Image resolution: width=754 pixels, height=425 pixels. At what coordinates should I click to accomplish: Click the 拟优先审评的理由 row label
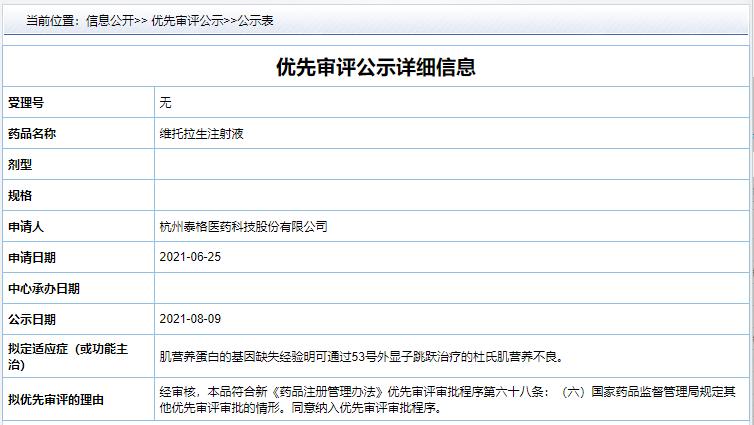[x=56, y=400]
